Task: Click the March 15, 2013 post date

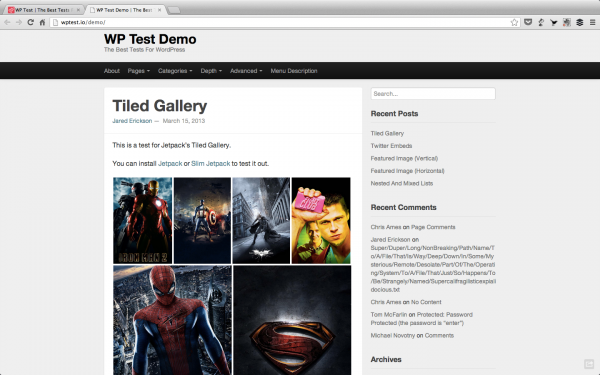Action: tap(184, 121)
